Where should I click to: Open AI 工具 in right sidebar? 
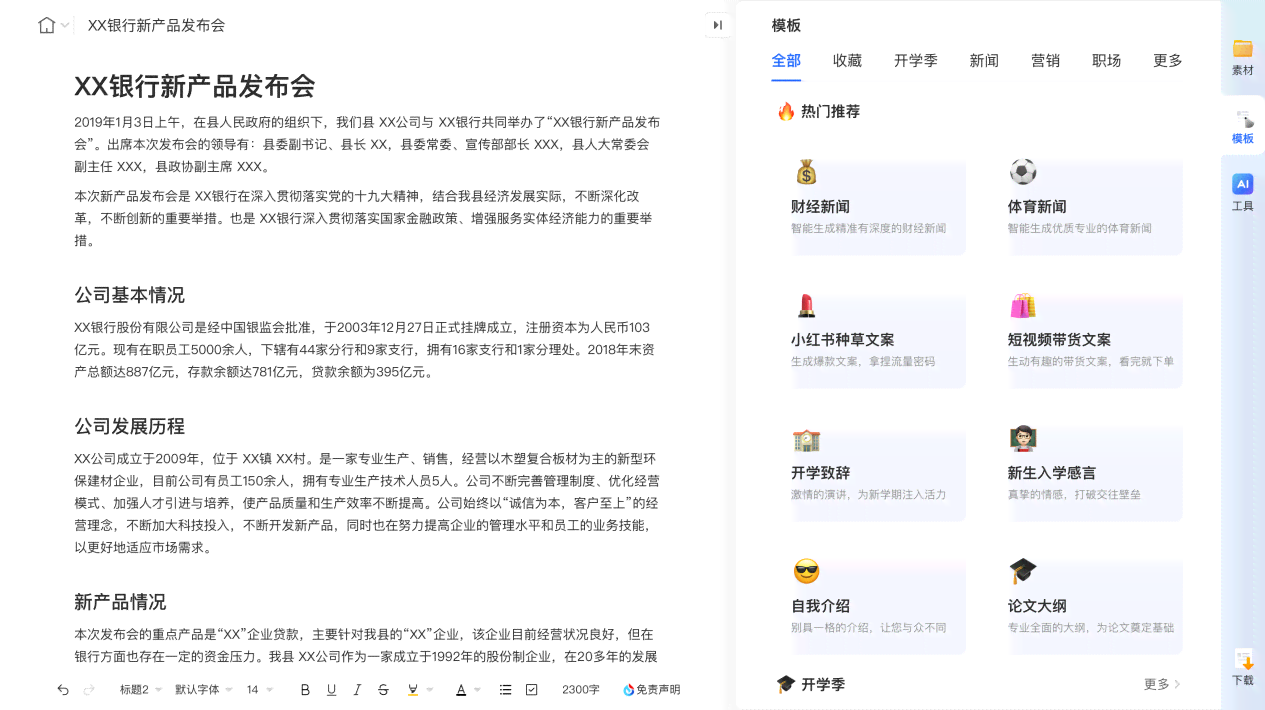[1243, 193]
